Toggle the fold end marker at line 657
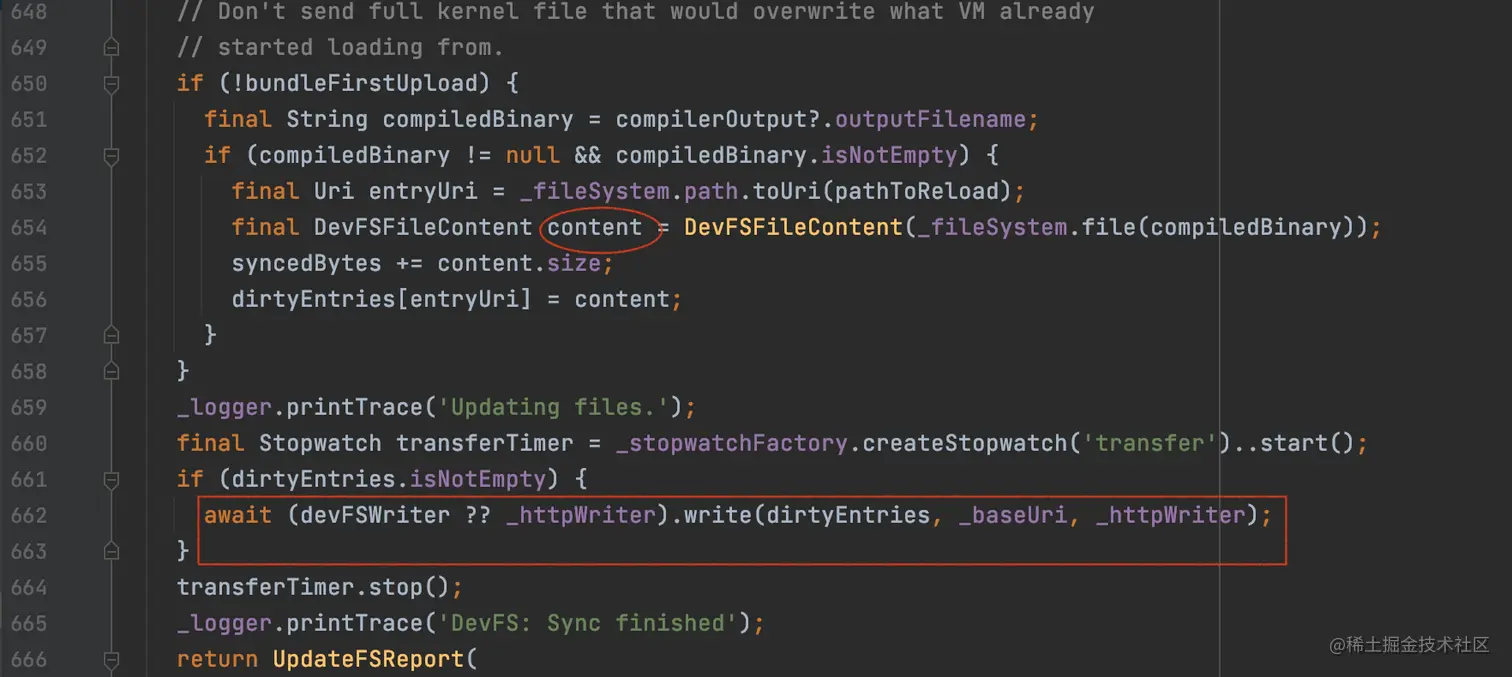The height and width of the screenshot is (677, 1512). tap(111, 335)
